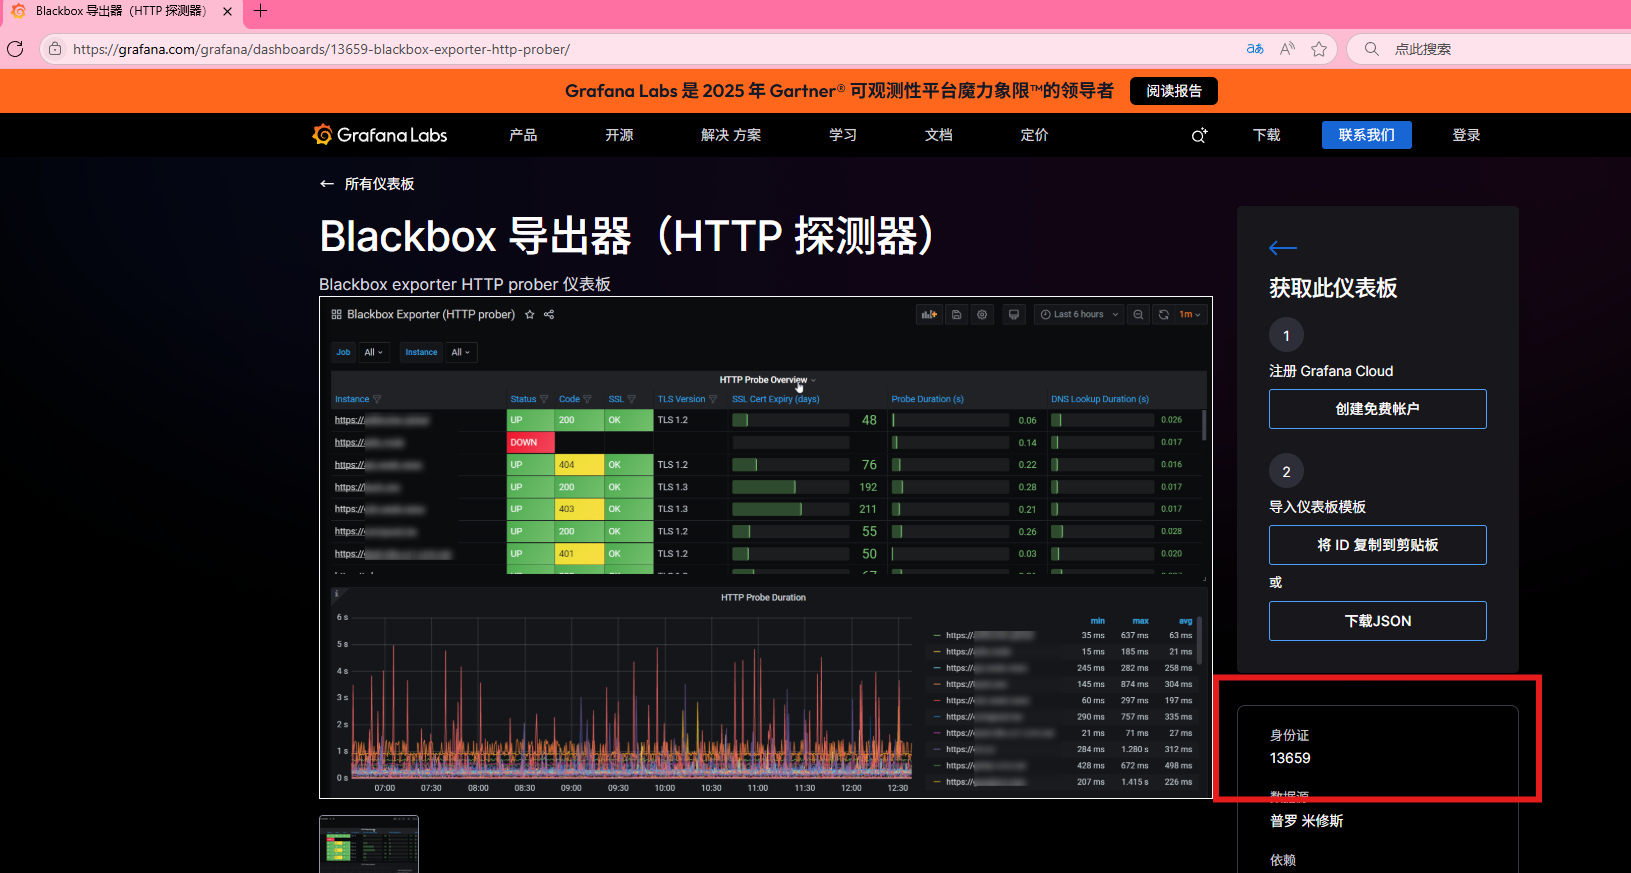Click the dashboard ID 13659 text
This screenshot has width=1631, height=873.
(x=1290, y=758)
